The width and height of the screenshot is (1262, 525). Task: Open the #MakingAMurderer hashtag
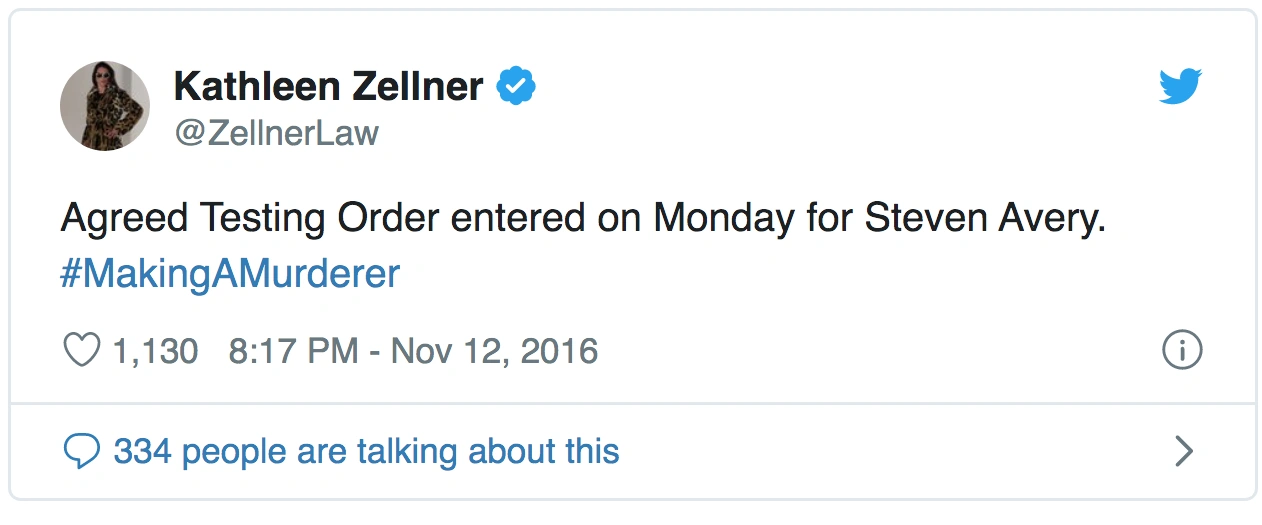pyautogui.click(x=230, y=273)
